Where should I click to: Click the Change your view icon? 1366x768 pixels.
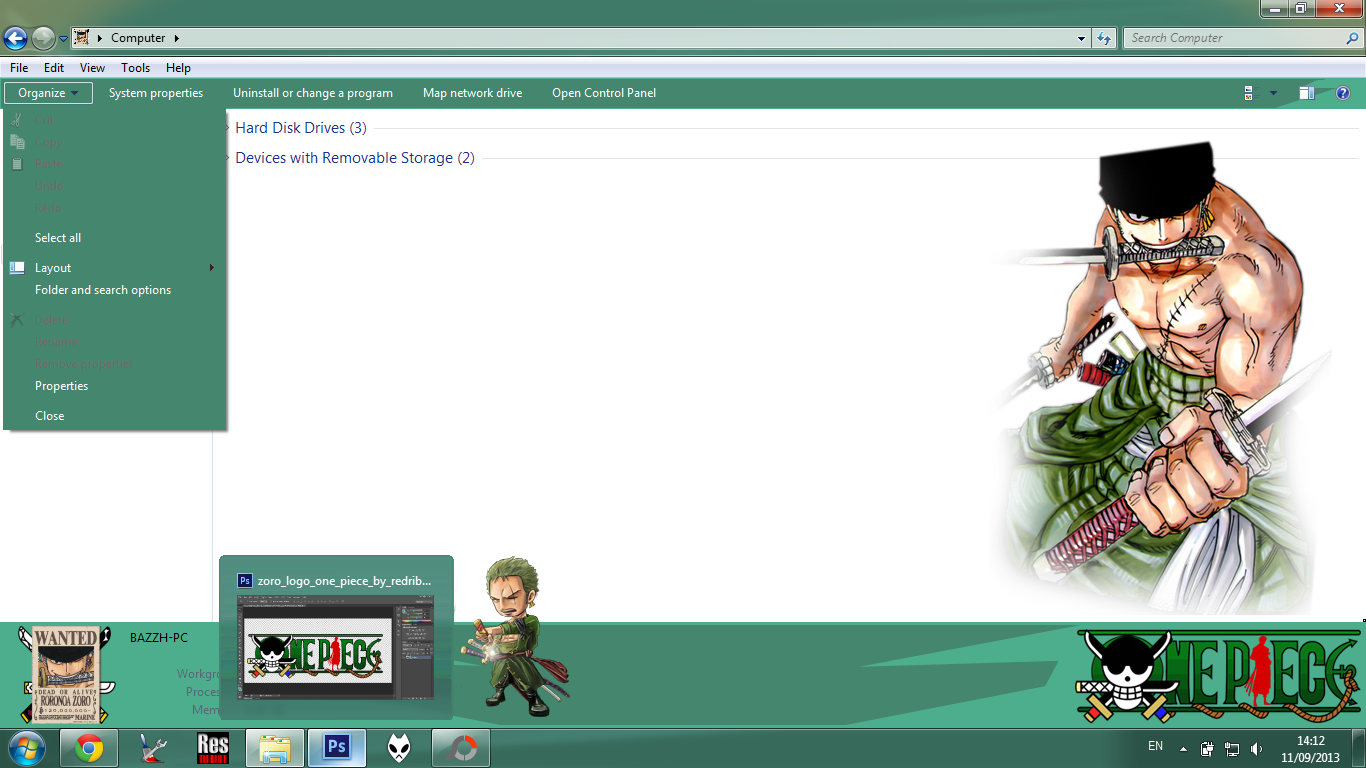[1249, 93]
